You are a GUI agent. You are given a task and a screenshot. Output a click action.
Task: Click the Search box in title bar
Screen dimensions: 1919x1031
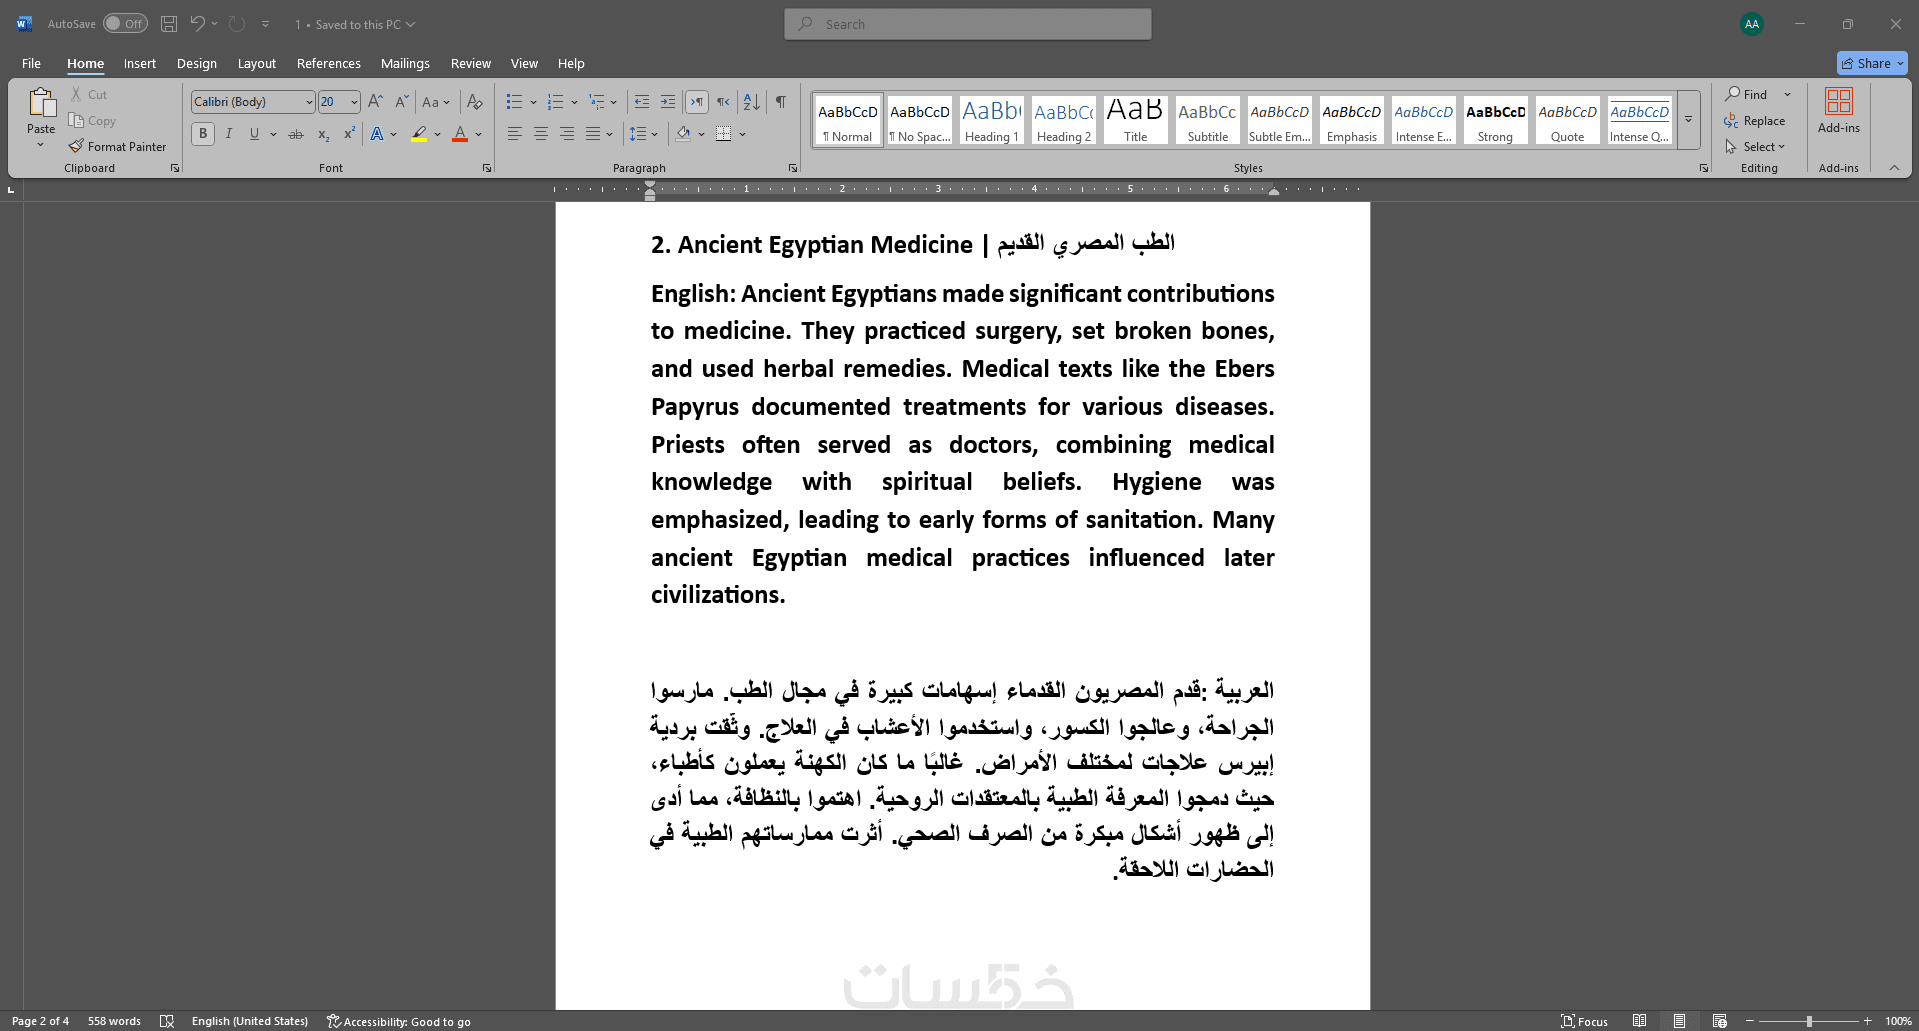pyautogui.click(x=968, y=24)
